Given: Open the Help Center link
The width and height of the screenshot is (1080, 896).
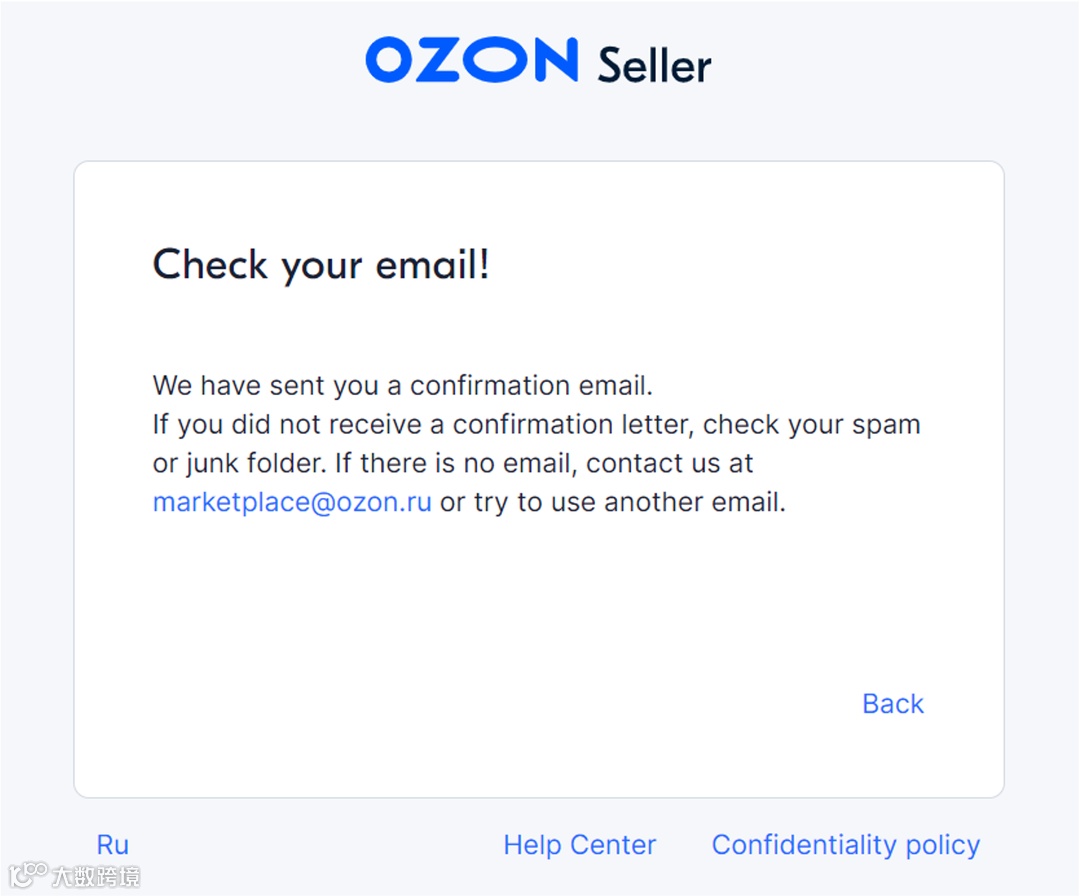Looking at the screenshot, I should (x=579, y=845).
